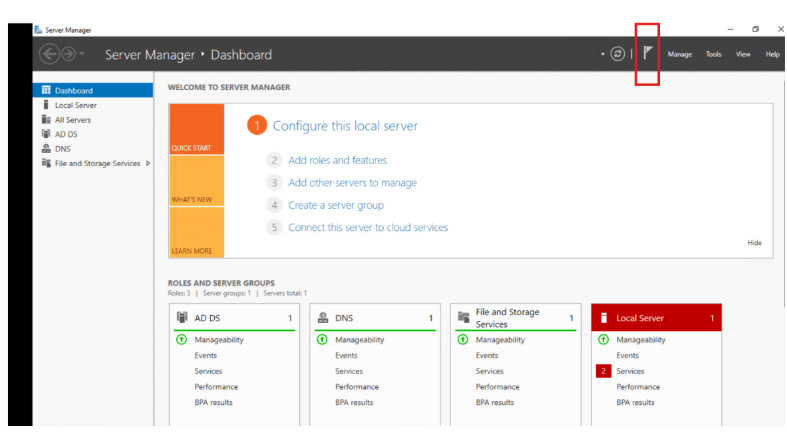787x432 pixels.
Task: Open dropdown arrow left of Refresh
Action: click(602, 54)
